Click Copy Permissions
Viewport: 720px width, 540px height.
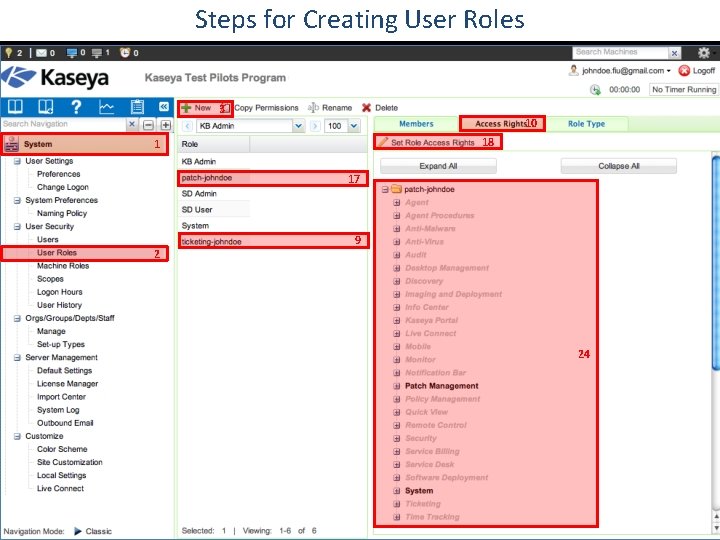click(266, 108)
